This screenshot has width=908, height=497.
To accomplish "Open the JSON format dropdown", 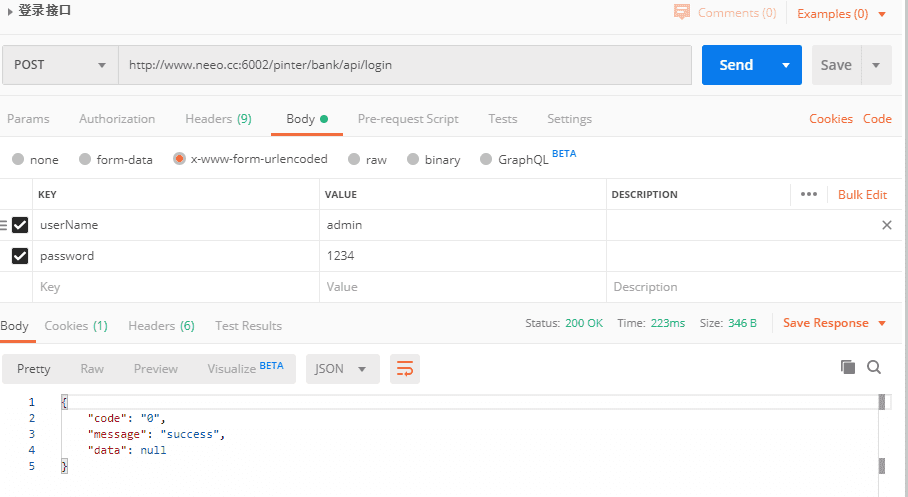I will point(342,369).
